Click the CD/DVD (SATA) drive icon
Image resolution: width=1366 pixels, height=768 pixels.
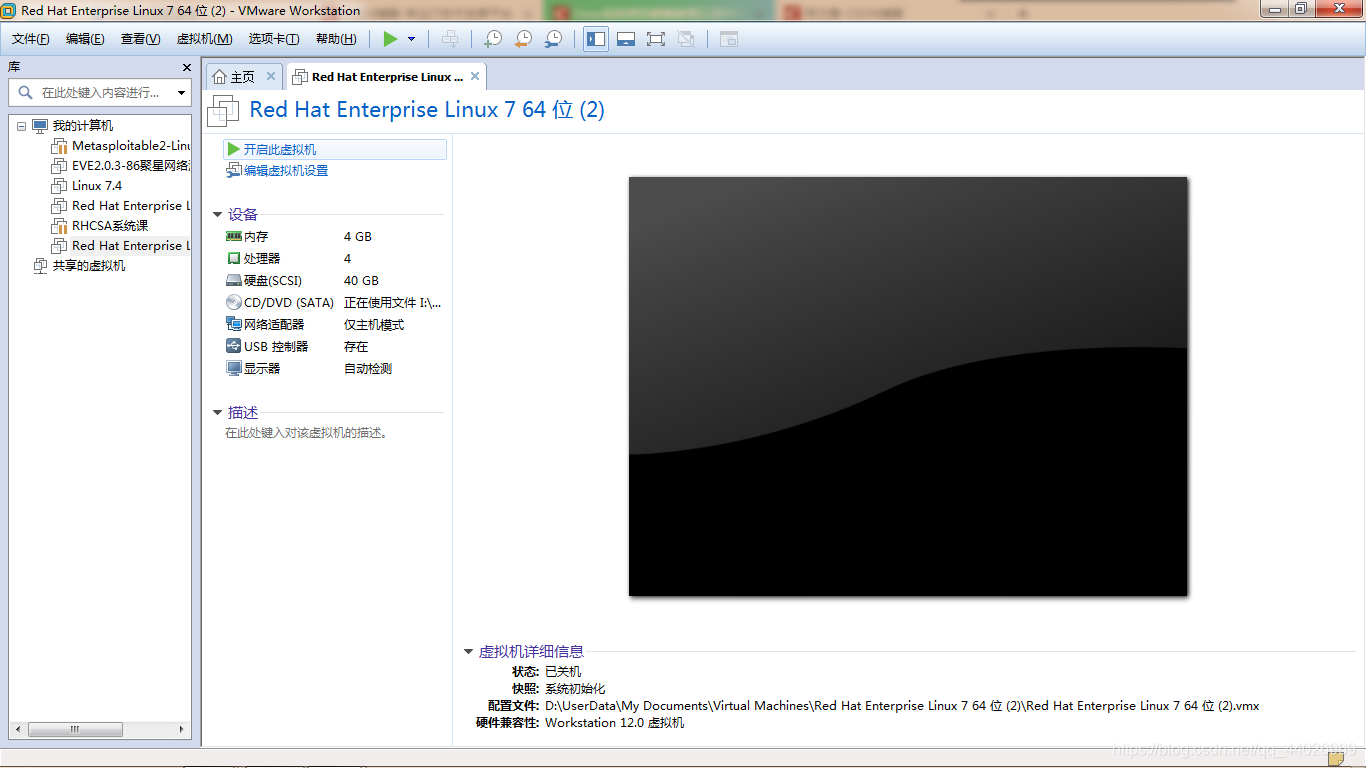(234, 303)
